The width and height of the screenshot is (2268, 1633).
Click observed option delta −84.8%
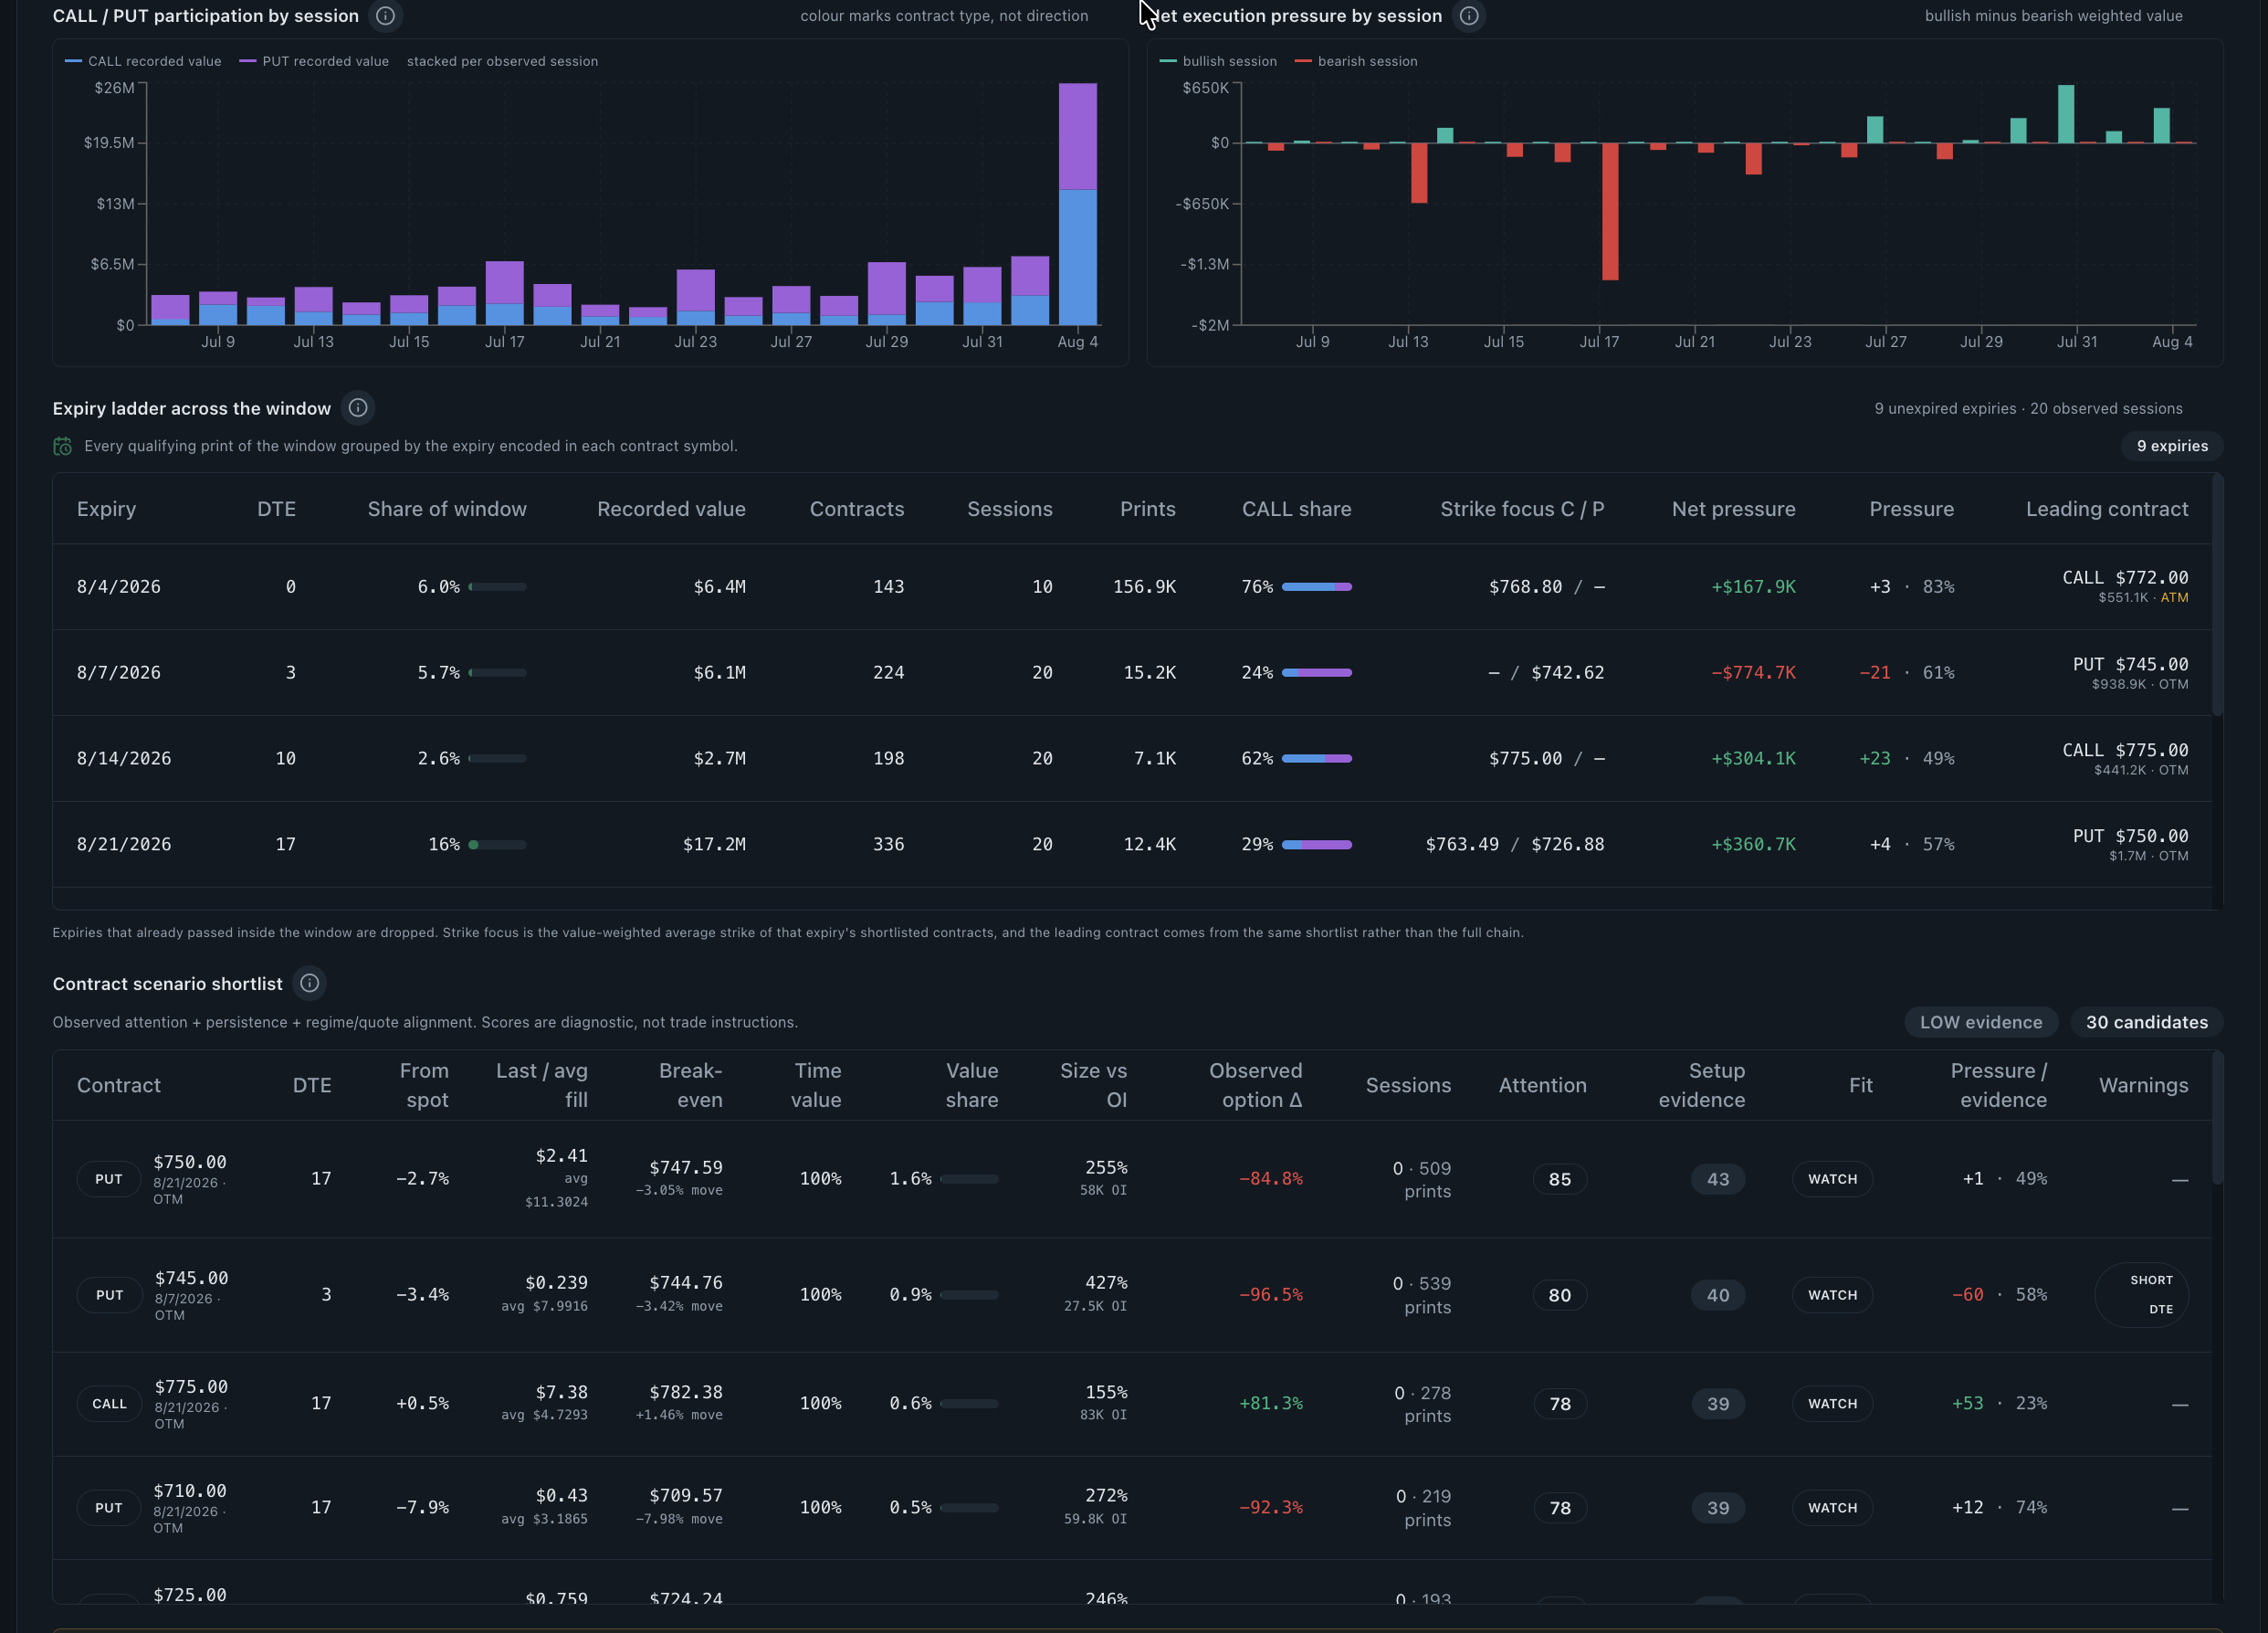(1271, 1179)
